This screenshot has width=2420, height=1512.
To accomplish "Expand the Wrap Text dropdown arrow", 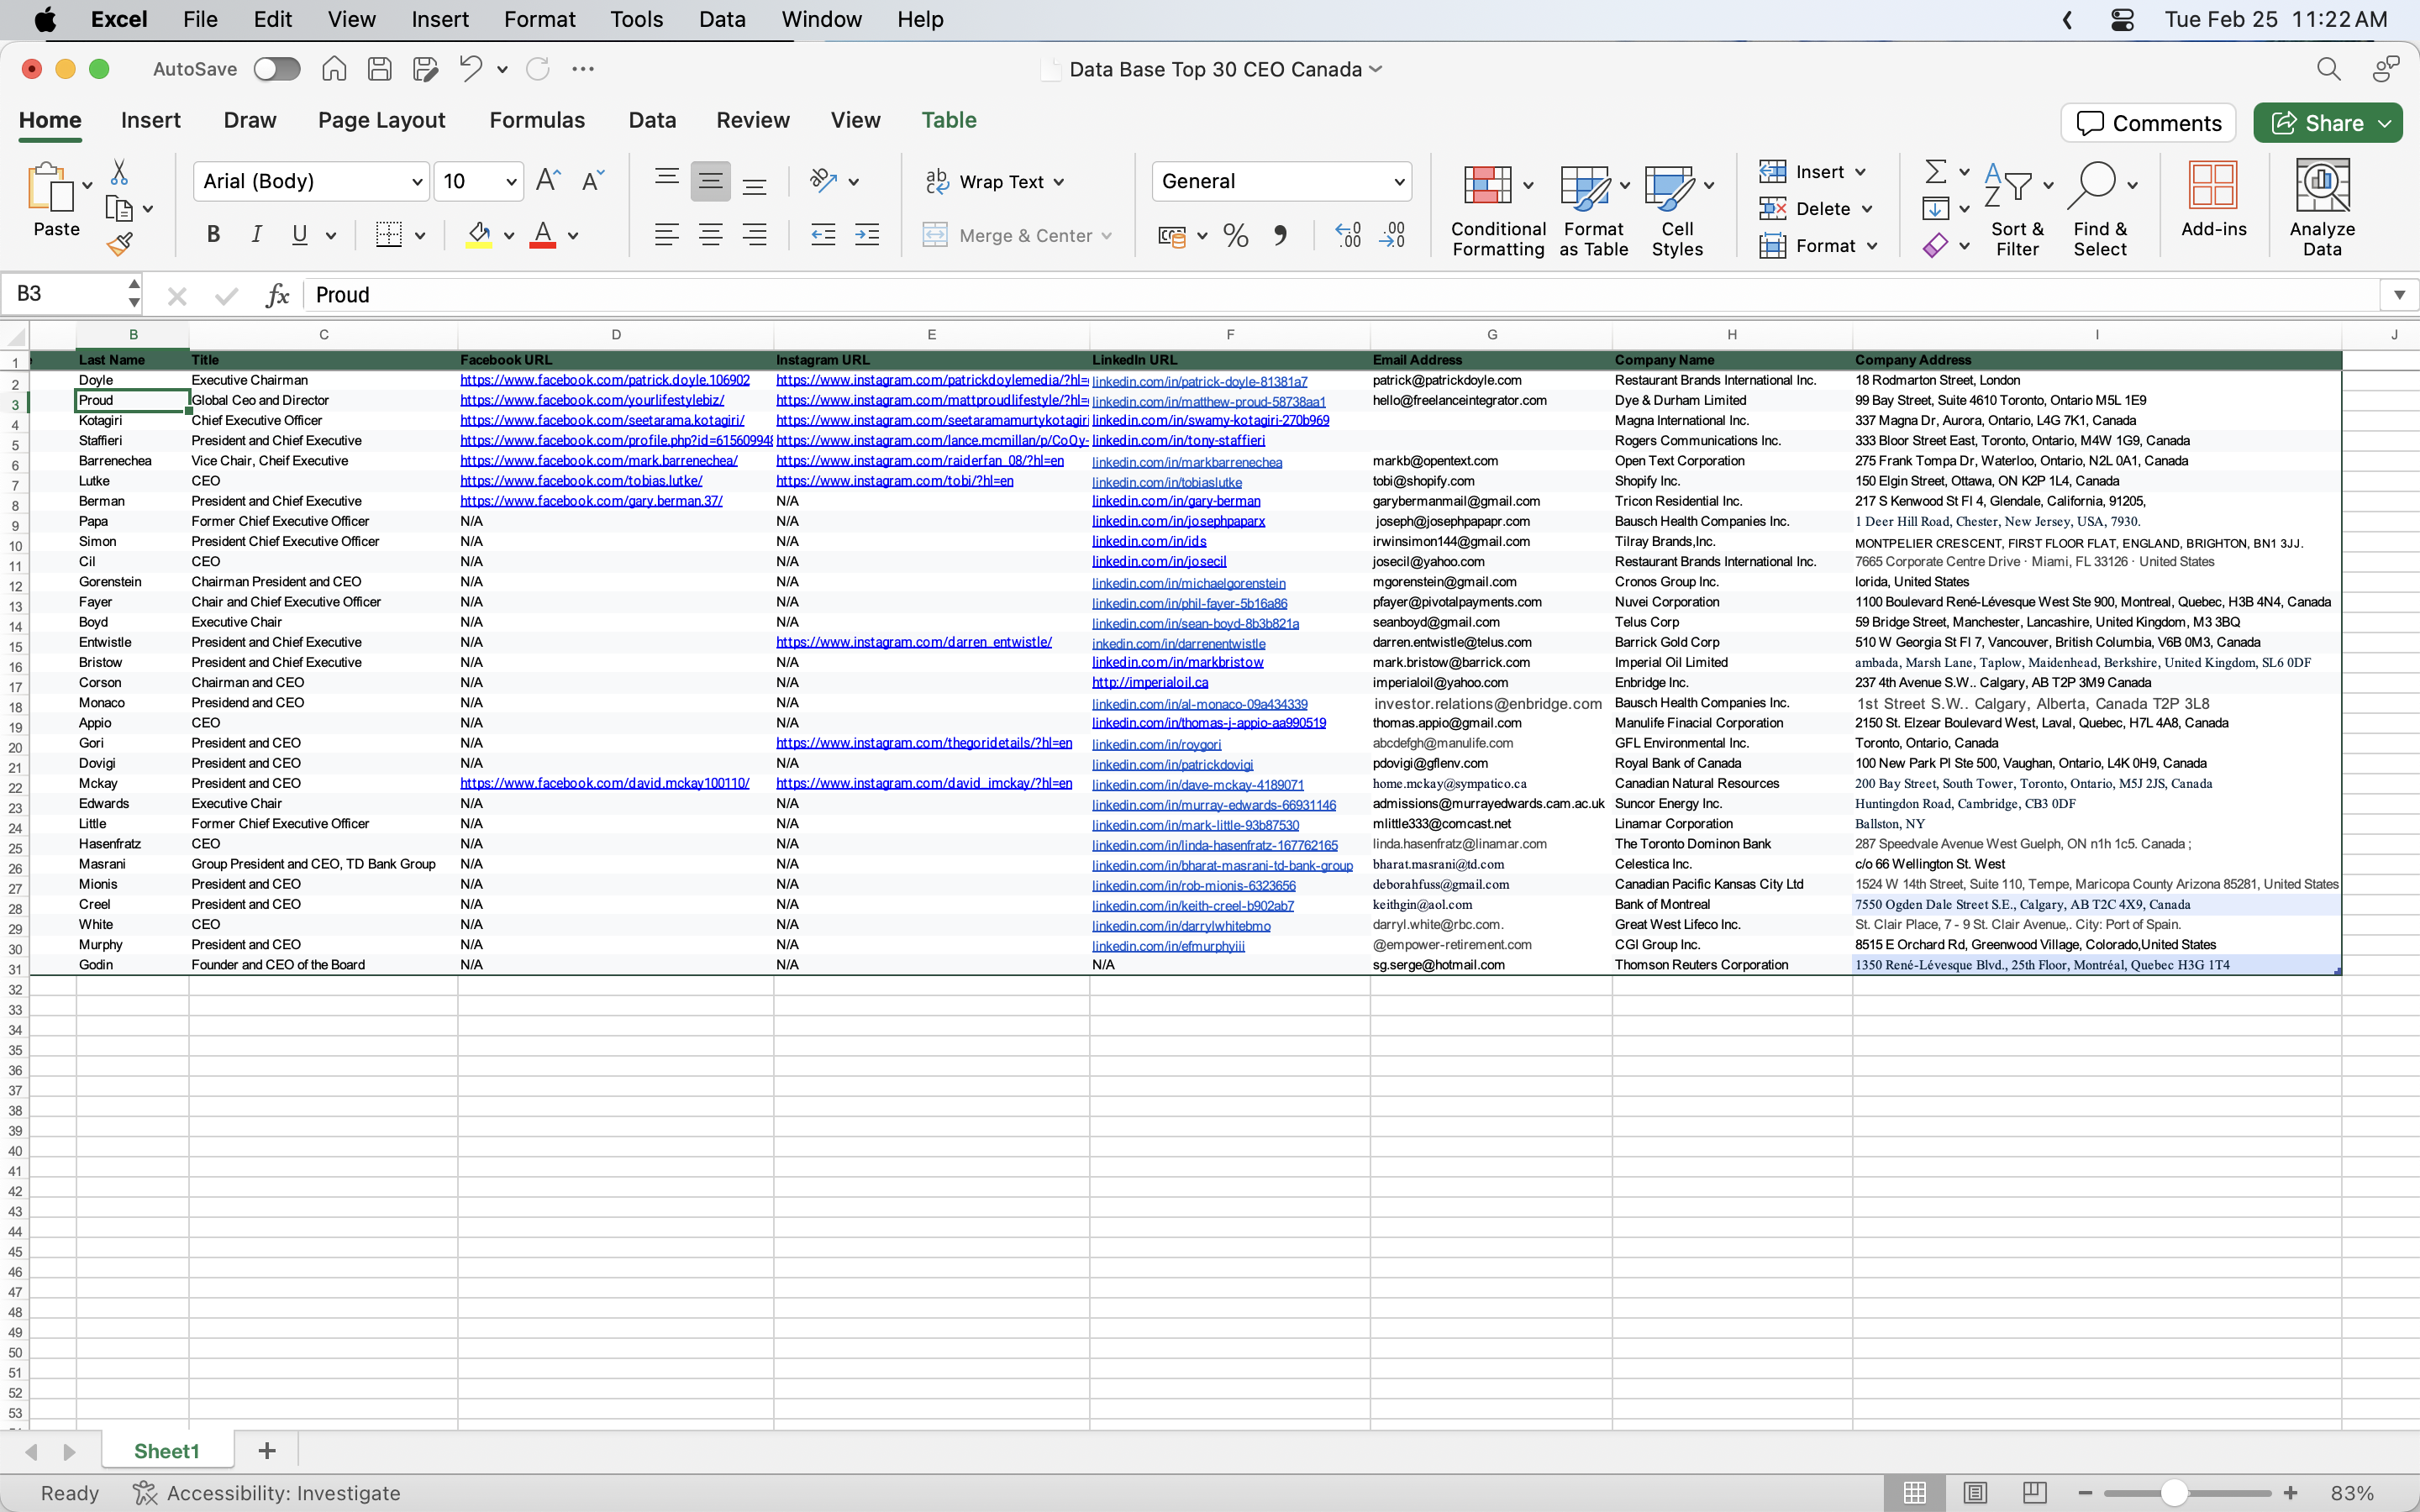I will (1059, 182).
